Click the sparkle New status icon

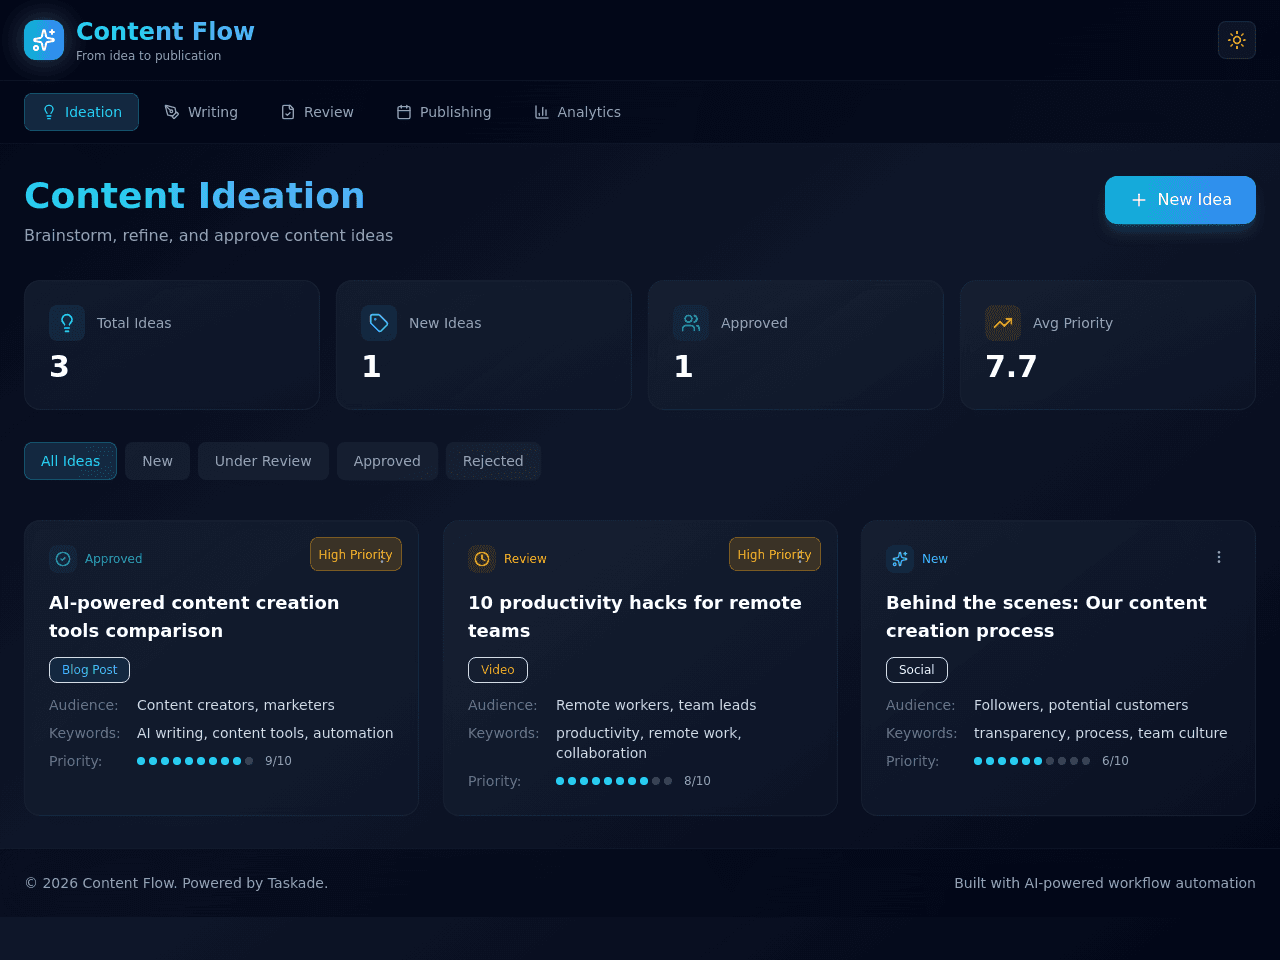(x=900, y=559)
